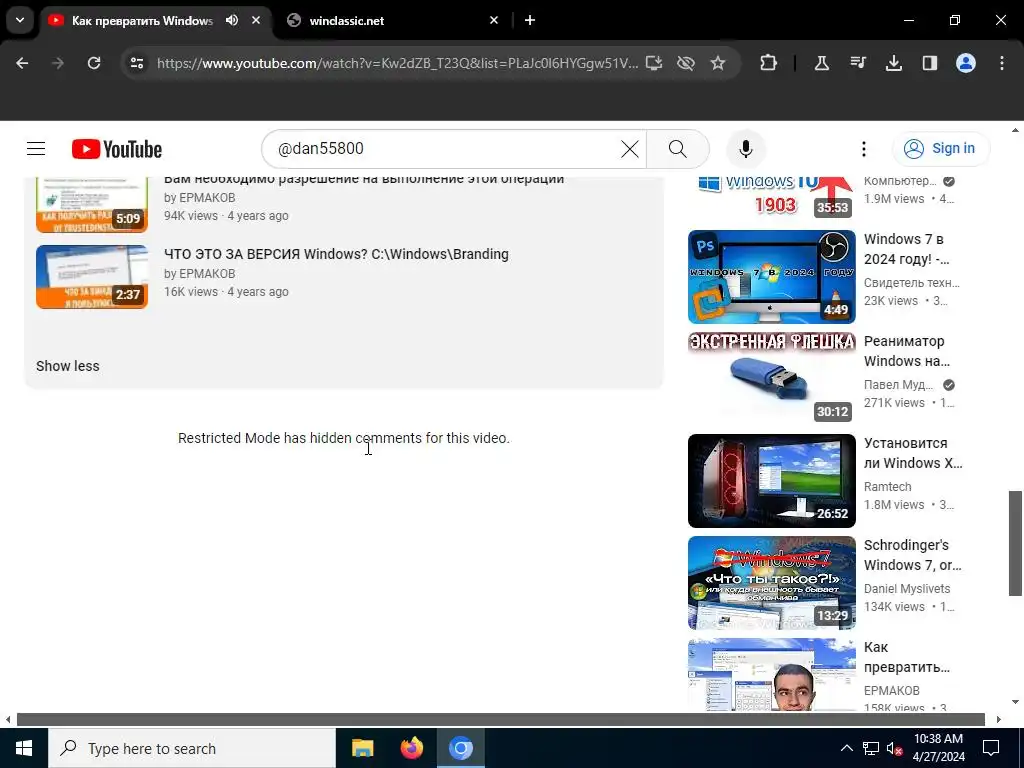1024x768 pixels.
Task: Open the tab search dropdown arrow
Action: tap(20, 20)
